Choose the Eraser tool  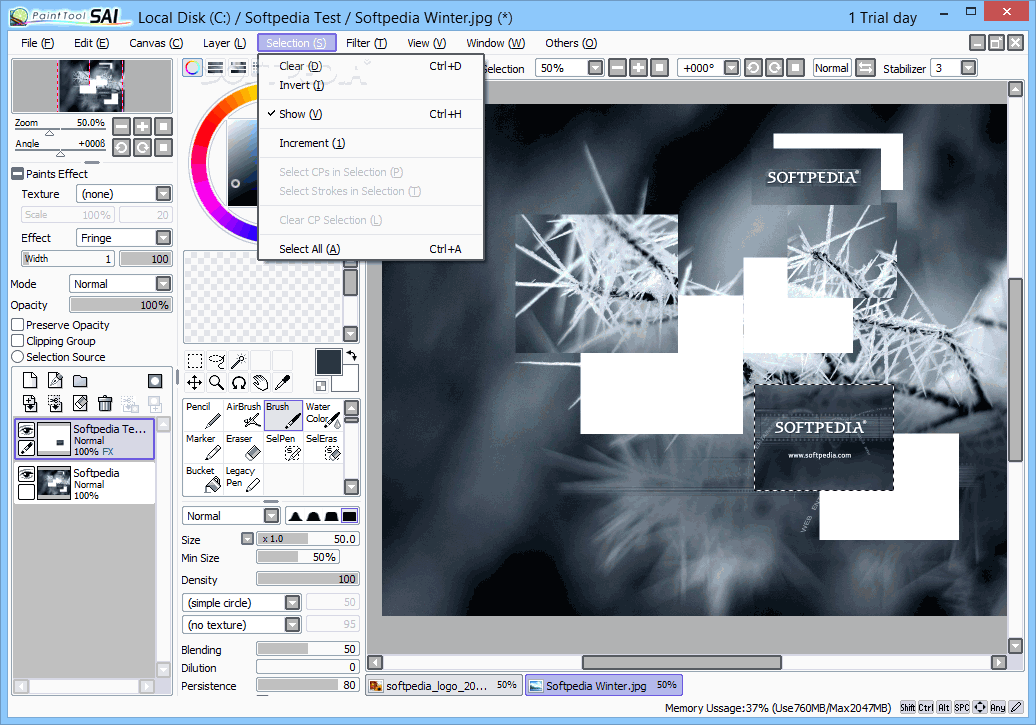coord(244,447)
